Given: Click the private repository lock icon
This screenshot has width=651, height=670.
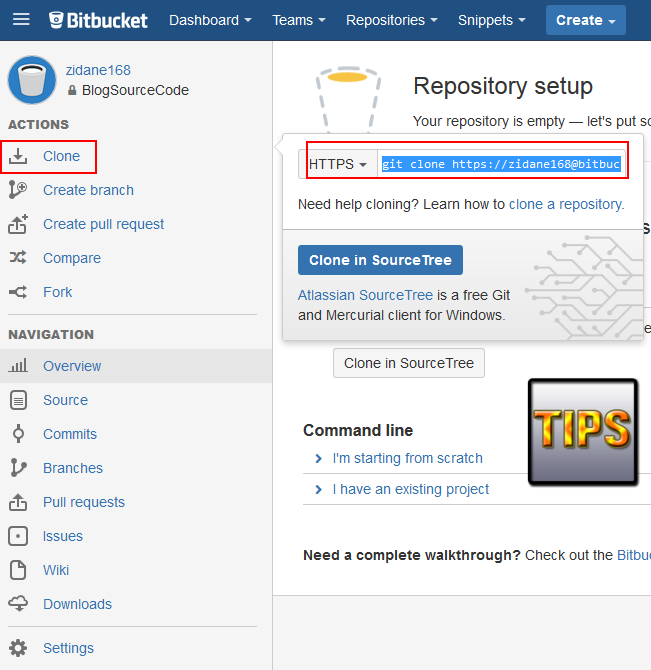Looking at the screenshot, I should point(72,90).
